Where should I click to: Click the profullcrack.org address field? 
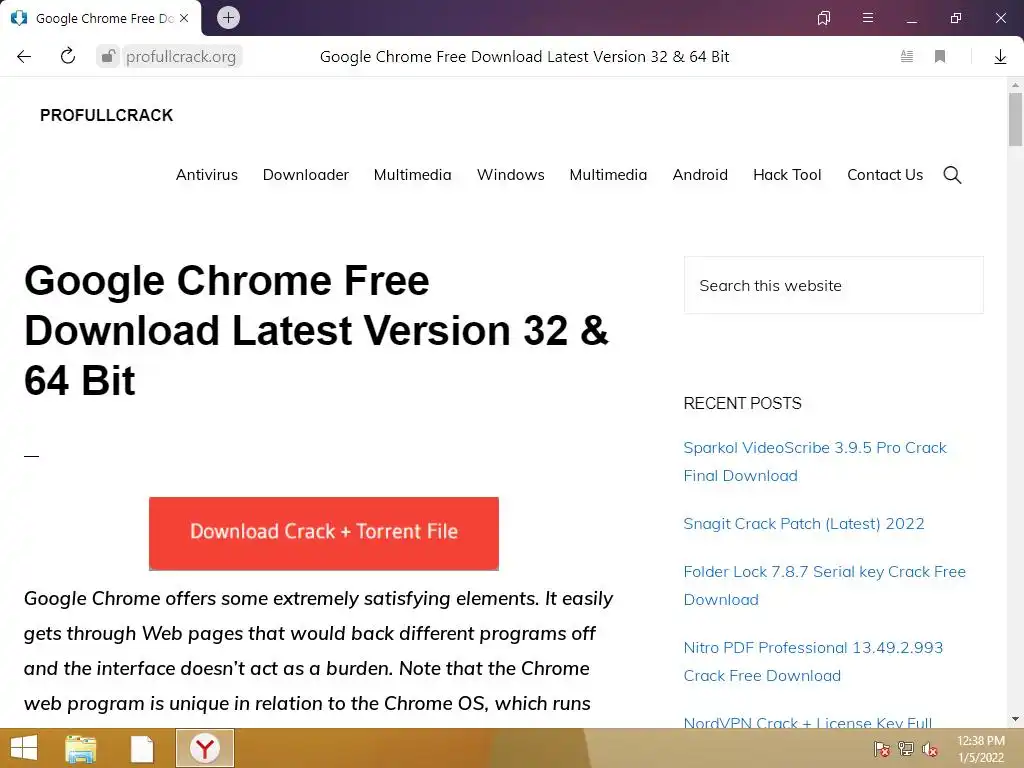coord(181,57)
